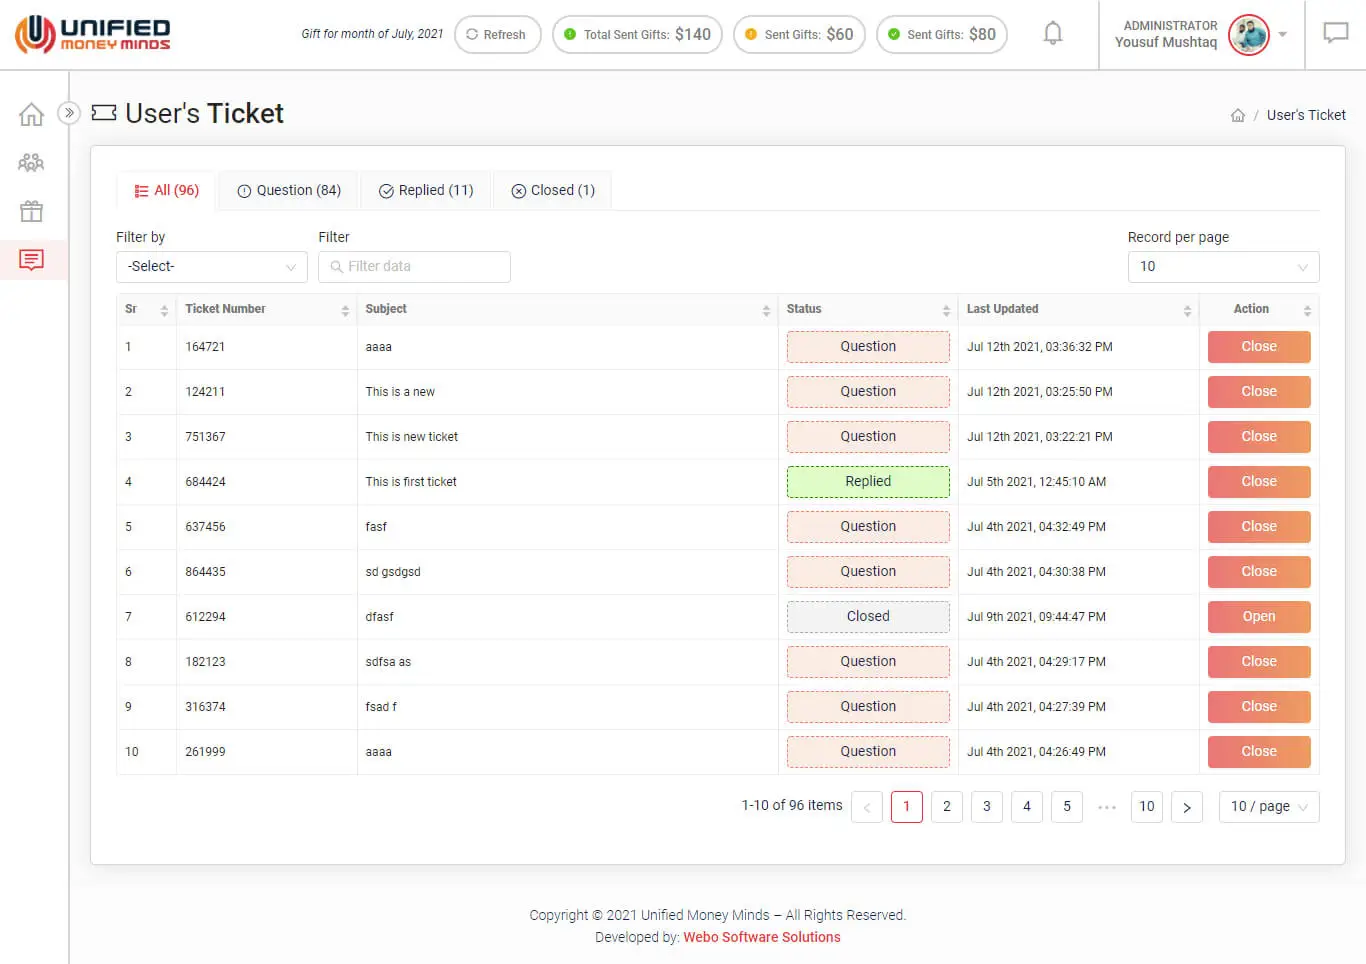Reopen ticket 612294 with the Open button
Screen dimensions: 1366x964
coord(1258,617)
